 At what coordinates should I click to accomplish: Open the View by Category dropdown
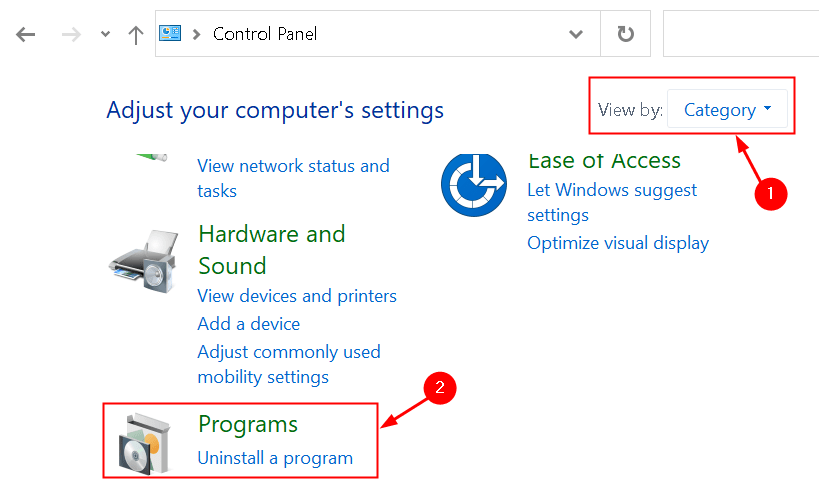pyautogui.click(x=727, y=109)
